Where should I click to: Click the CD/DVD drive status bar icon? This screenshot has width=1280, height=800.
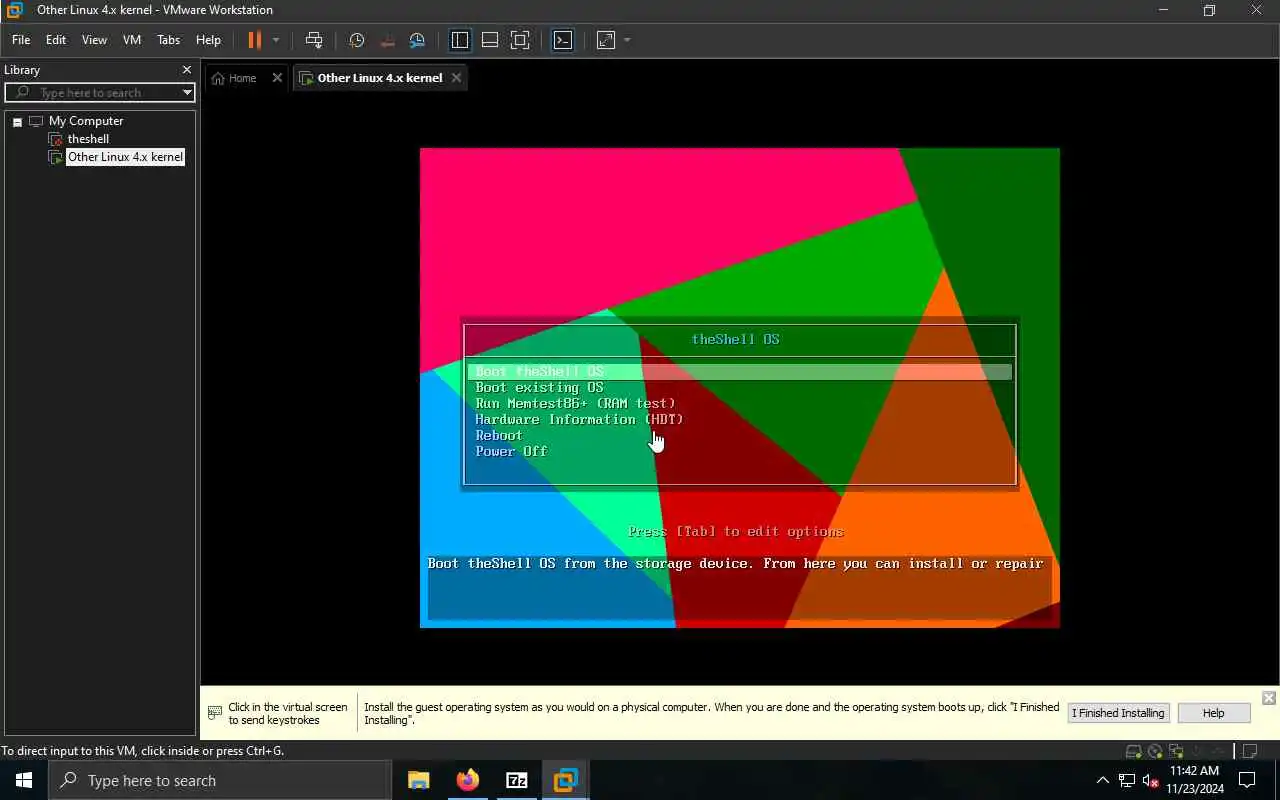(x=1155, y=752)
